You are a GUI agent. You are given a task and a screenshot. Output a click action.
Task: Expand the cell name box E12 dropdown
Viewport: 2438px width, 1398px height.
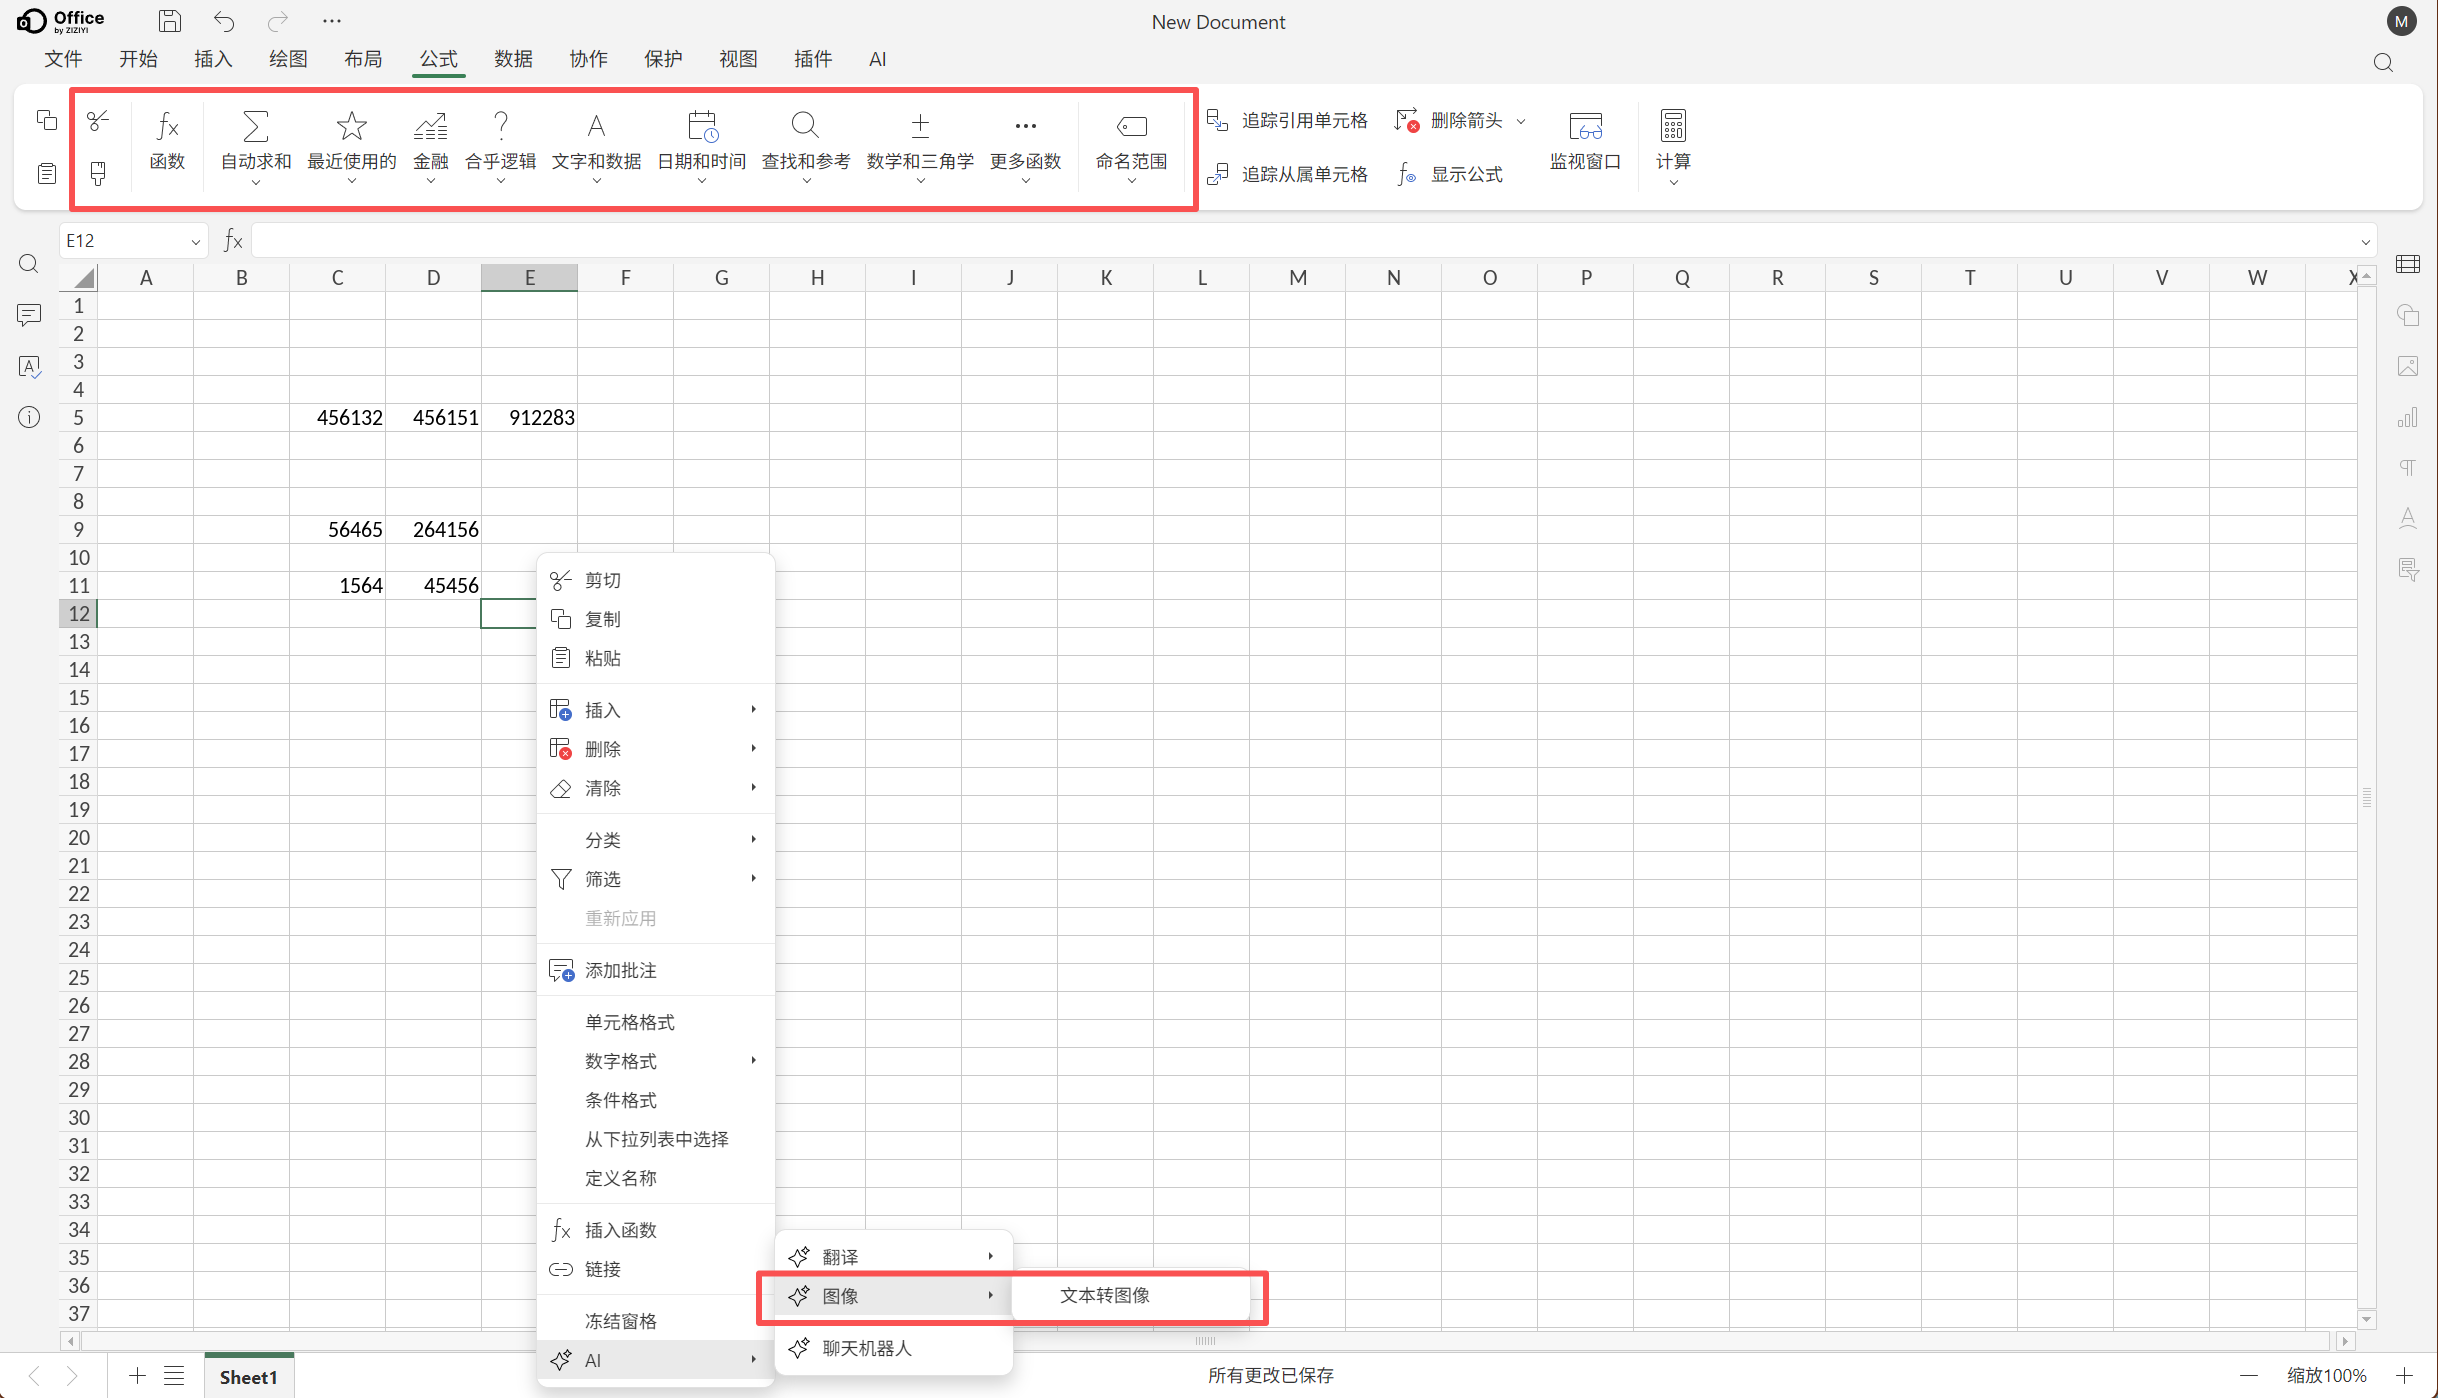[195, 241]
